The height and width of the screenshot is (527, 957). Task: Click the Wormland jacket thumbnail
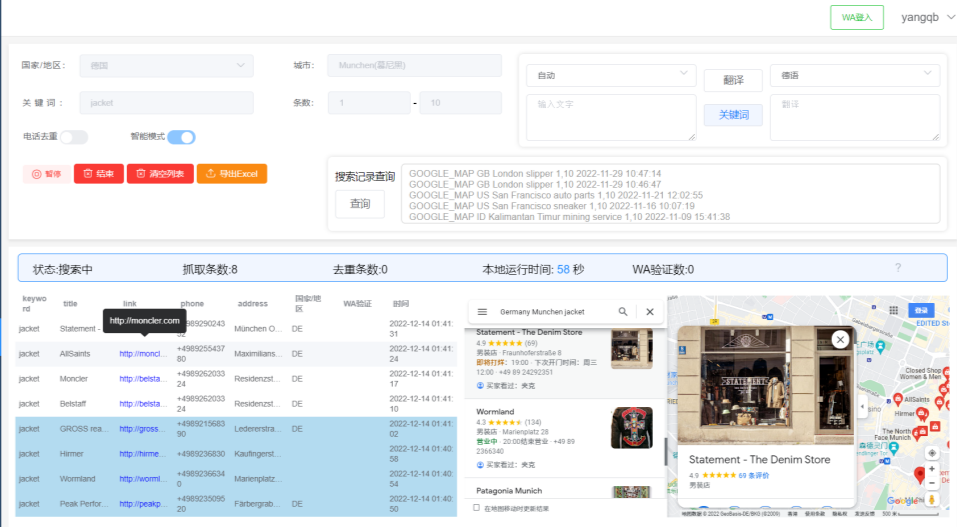pos(632,427)
